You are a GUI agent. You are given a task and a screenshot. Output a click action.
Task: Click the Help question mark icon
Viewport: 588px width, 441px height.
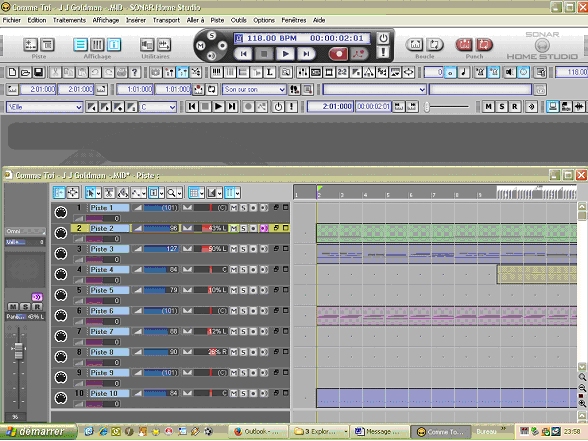pos(135,72)
